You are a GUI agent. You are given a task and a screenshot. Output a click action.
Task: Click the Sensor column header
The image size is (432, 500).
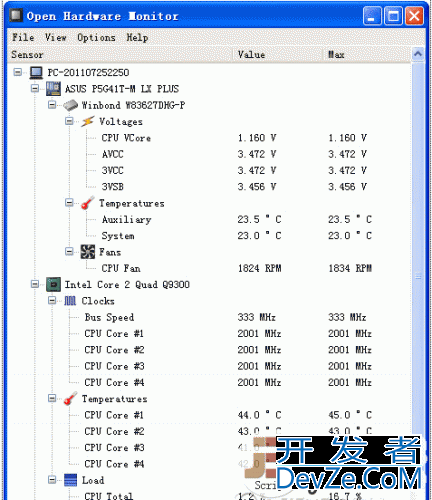tap(120, 55)
